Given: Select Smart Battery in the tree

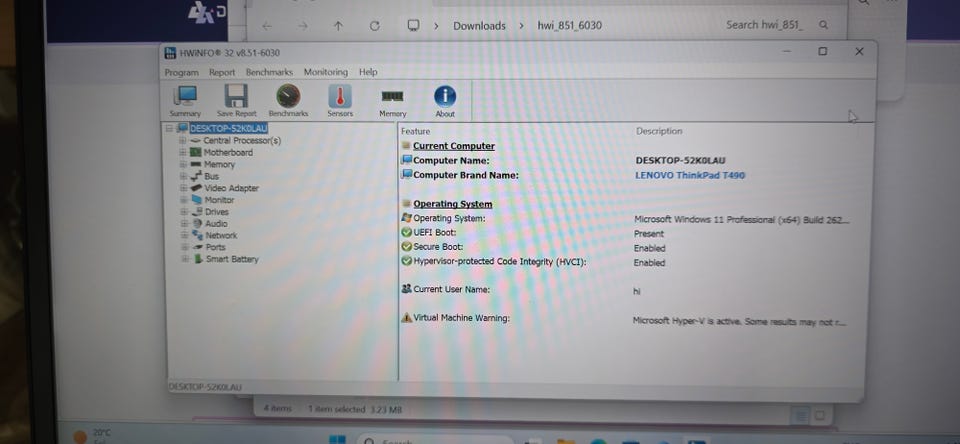Looking at the screenshot, I should pyautogui.click(x=232, y=259).
